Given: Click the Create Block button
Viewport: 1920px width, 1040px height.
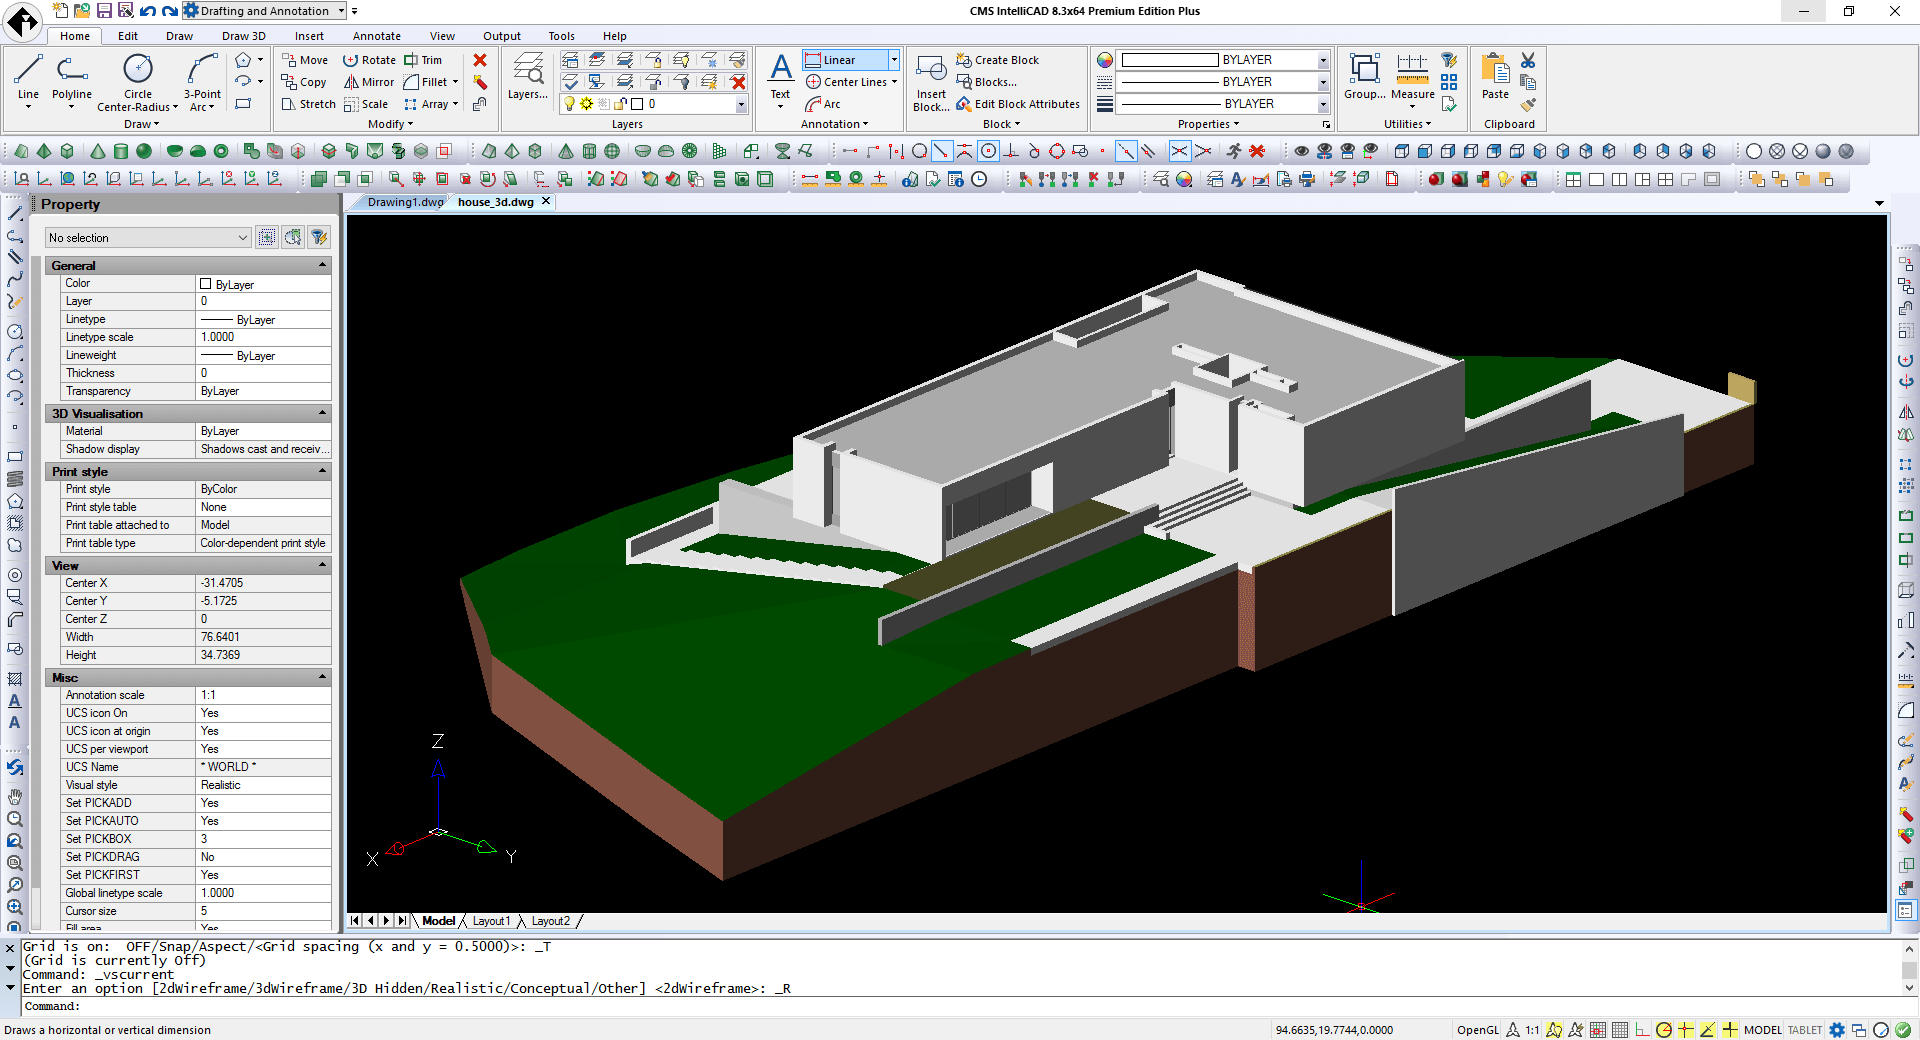Looking at the screenshot, I should [x=997, y=60].
